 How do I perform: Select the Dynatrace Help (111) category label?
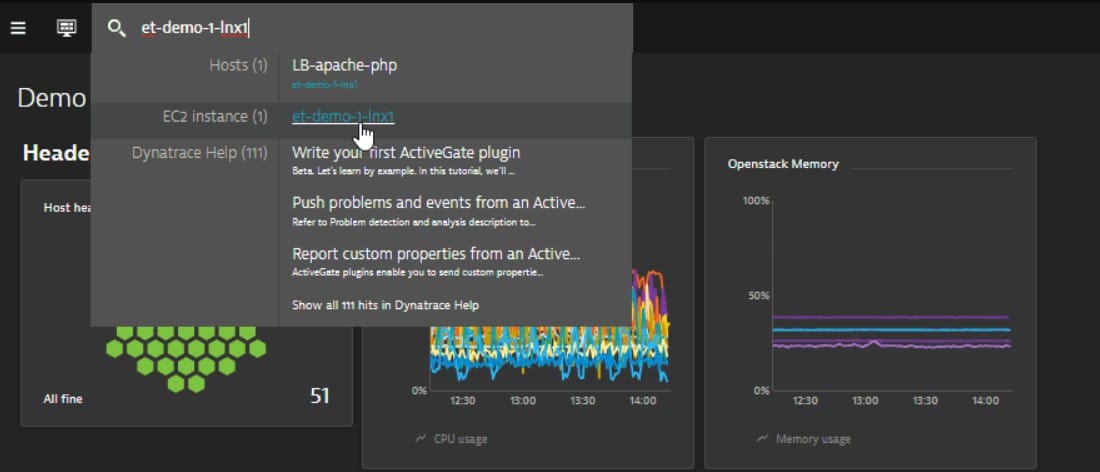[200, 152]
